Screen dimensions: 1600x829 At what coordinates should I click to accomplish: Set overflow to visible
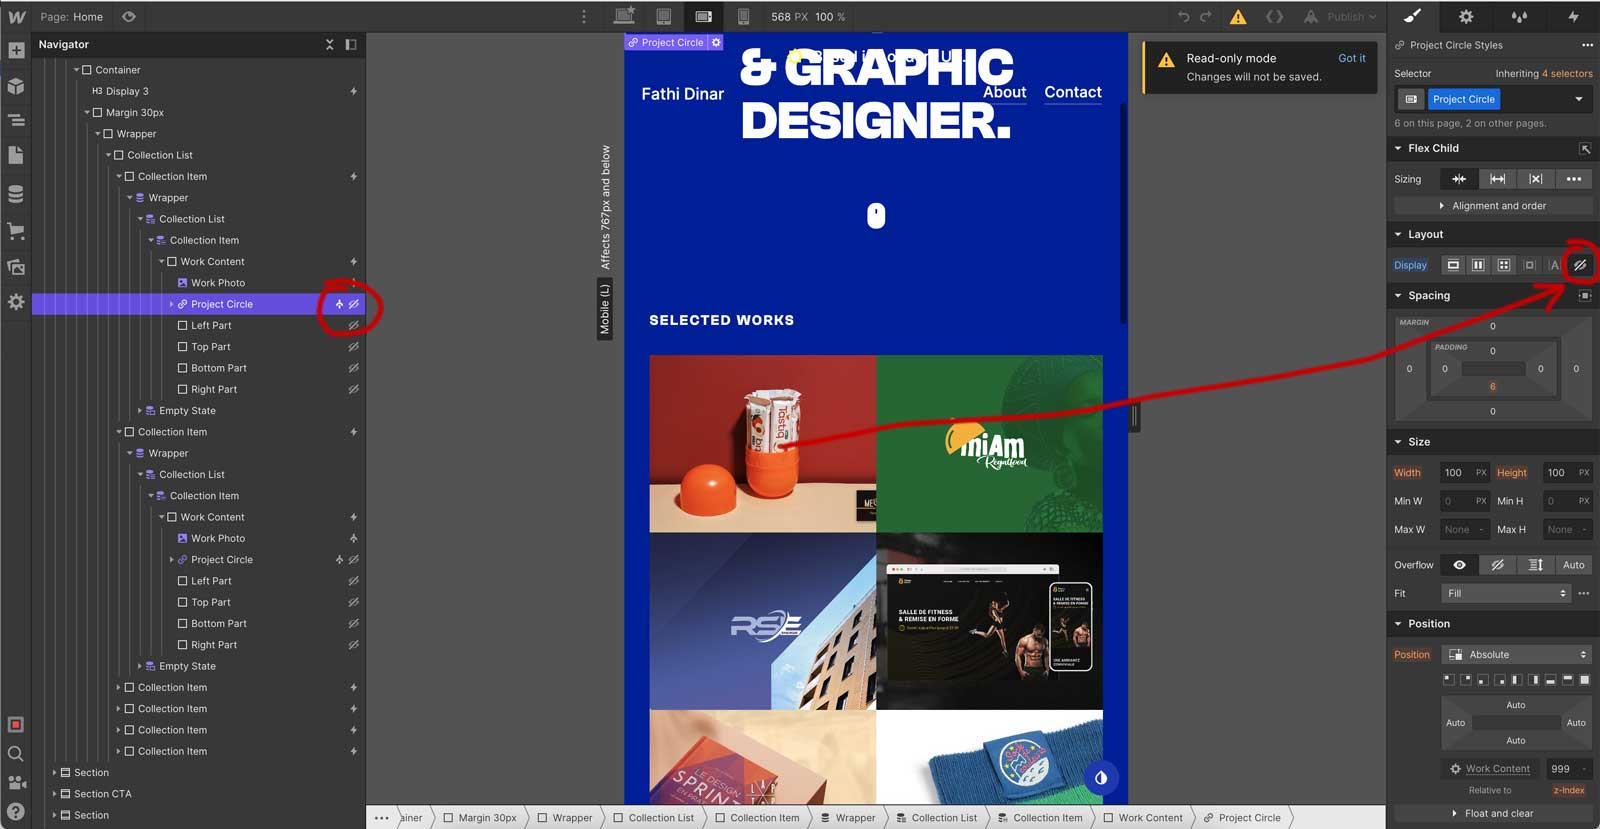point(1459,565)
